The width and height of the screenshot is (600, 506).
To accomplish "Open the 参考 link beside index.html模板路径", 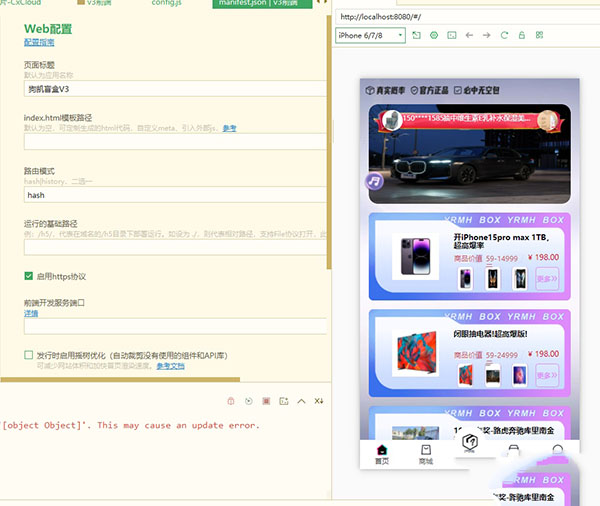I will (x=230, y=128).
